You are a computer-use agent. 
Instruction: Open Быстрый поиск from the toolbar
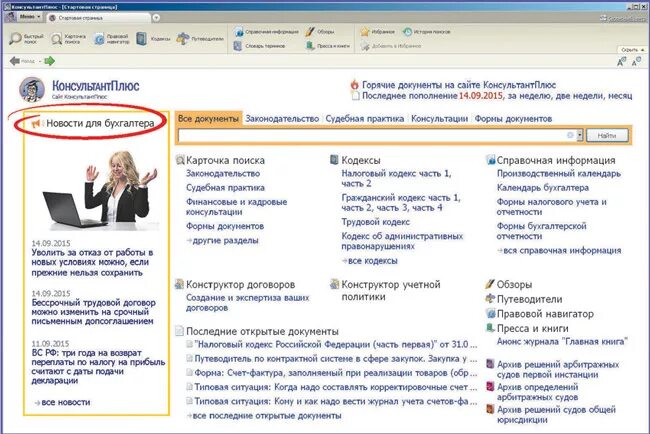pos(26,39)
